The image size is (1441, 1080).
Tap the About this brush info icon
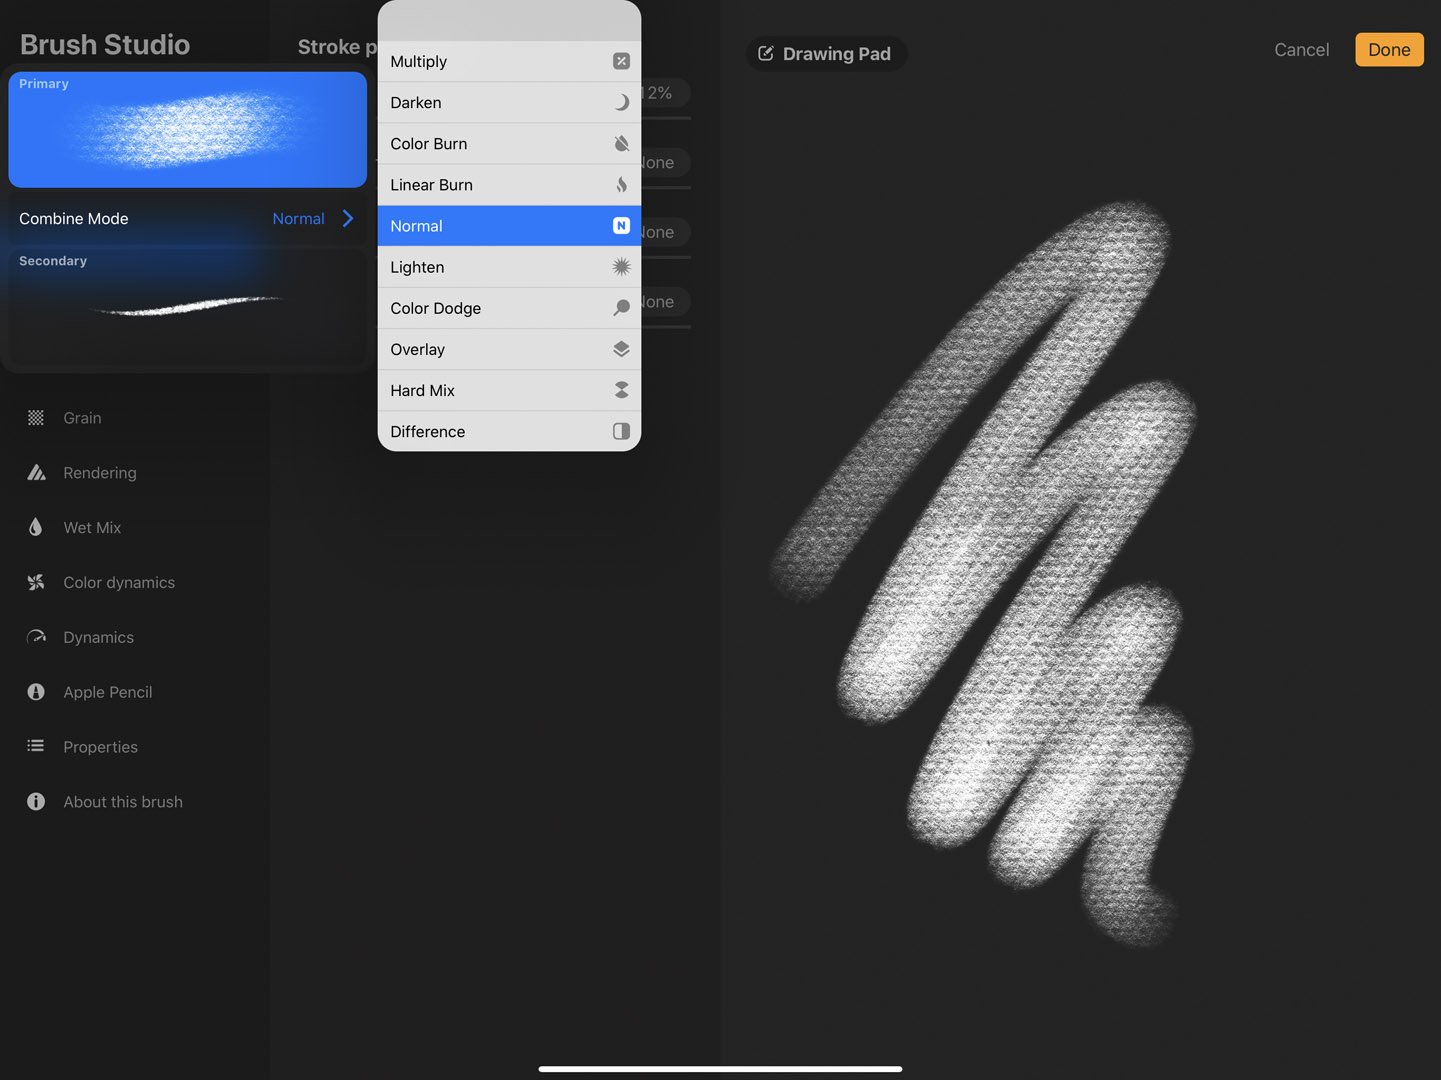35,801
